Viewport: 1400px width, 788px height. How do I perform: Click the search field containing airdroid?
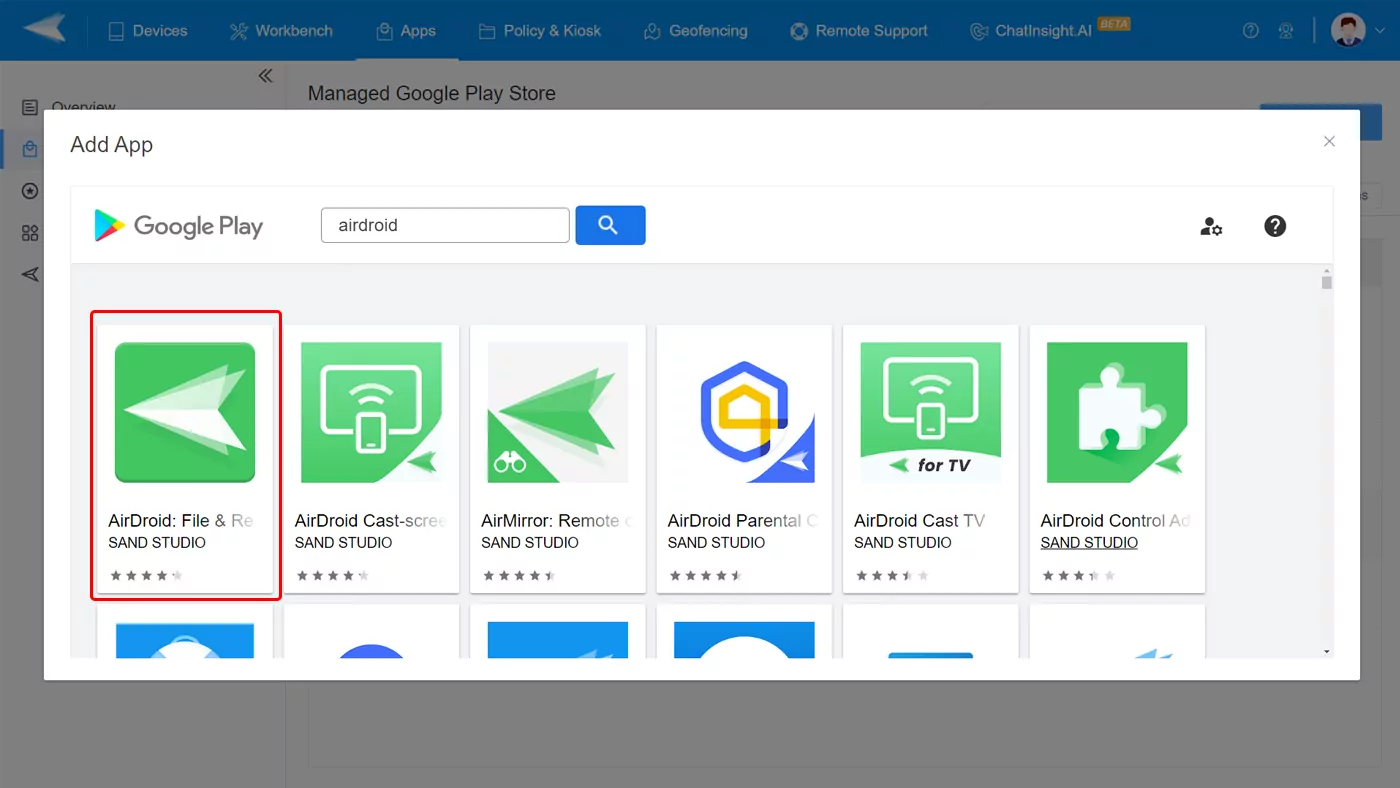(x=445, y=225)
